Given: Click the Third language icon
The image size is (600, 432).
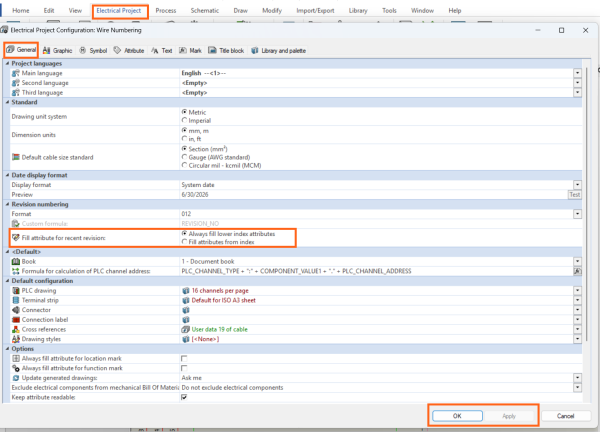Looking at the screenshot, I should (16, 93).
